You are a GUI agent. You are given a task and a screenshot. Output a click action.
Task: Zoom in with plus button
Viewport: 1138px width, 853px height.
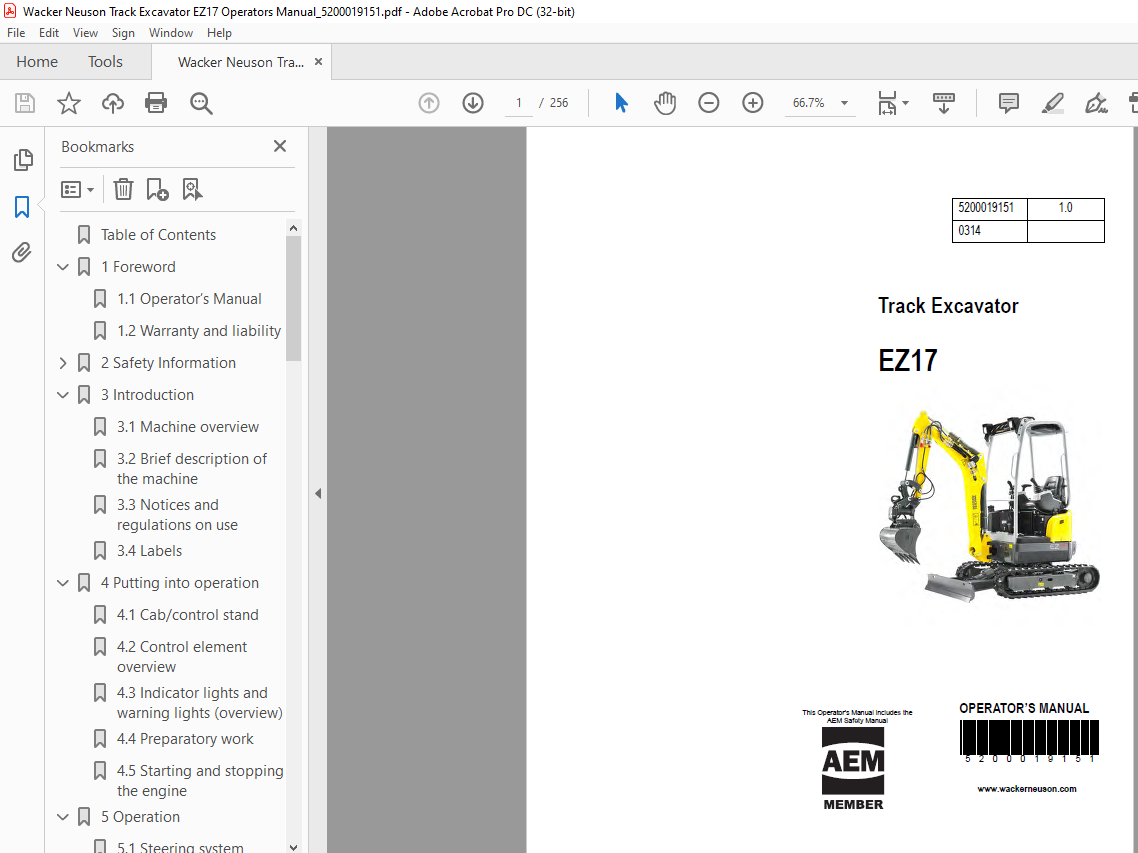[x=753, y=103]
